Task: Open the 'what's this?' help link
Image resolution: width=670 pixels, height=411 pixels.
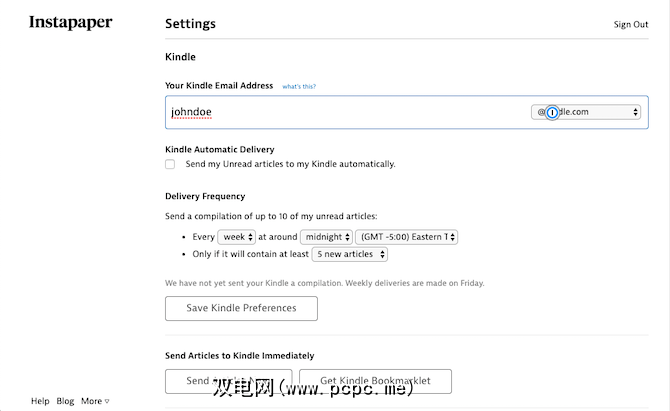Action: 298,87
